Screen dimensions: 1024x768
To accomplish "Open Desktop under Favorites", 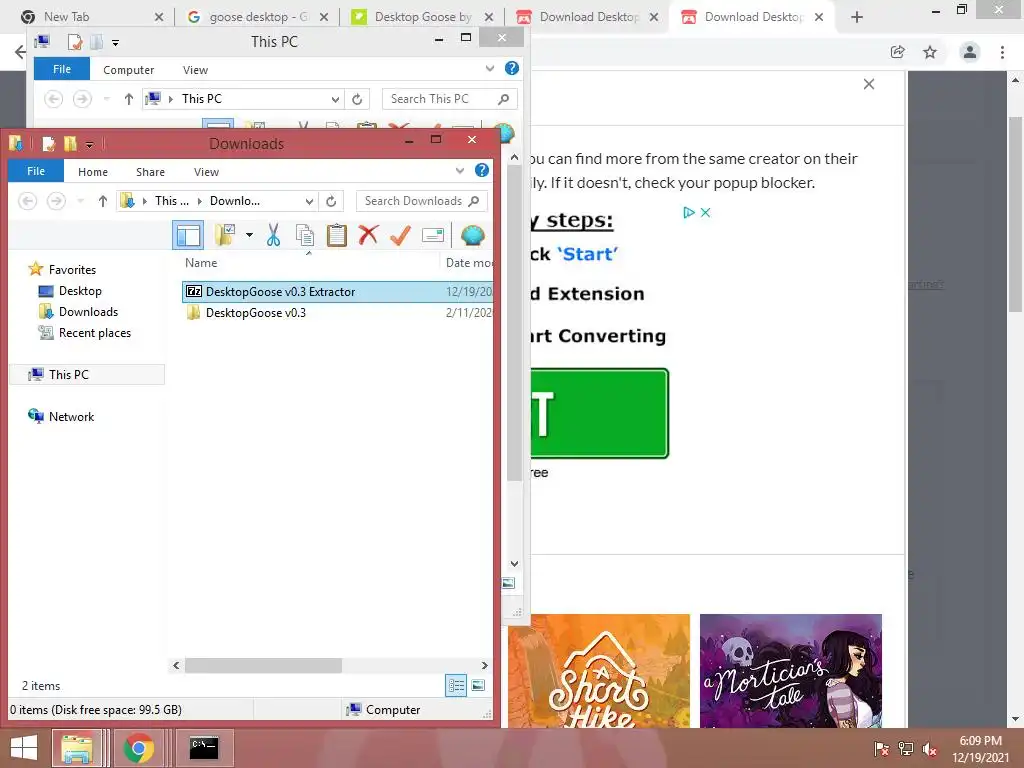I will click(71, 291).
